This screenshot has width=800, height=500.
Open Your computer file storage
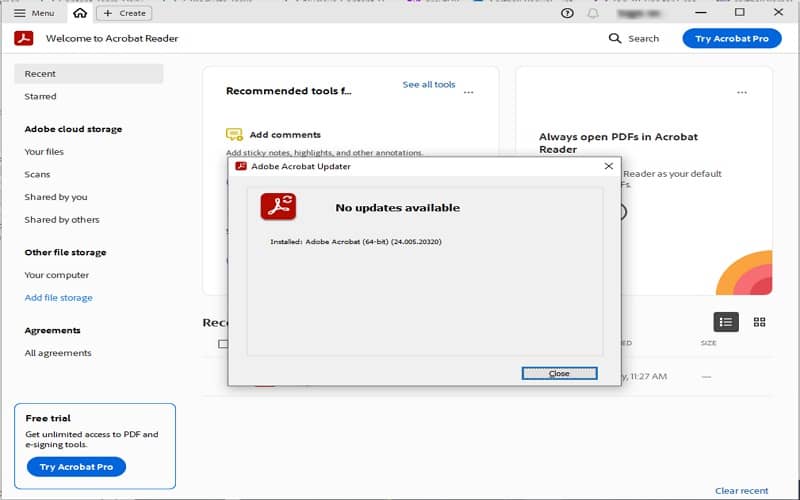pyautogui.click(x=57, y=275)
